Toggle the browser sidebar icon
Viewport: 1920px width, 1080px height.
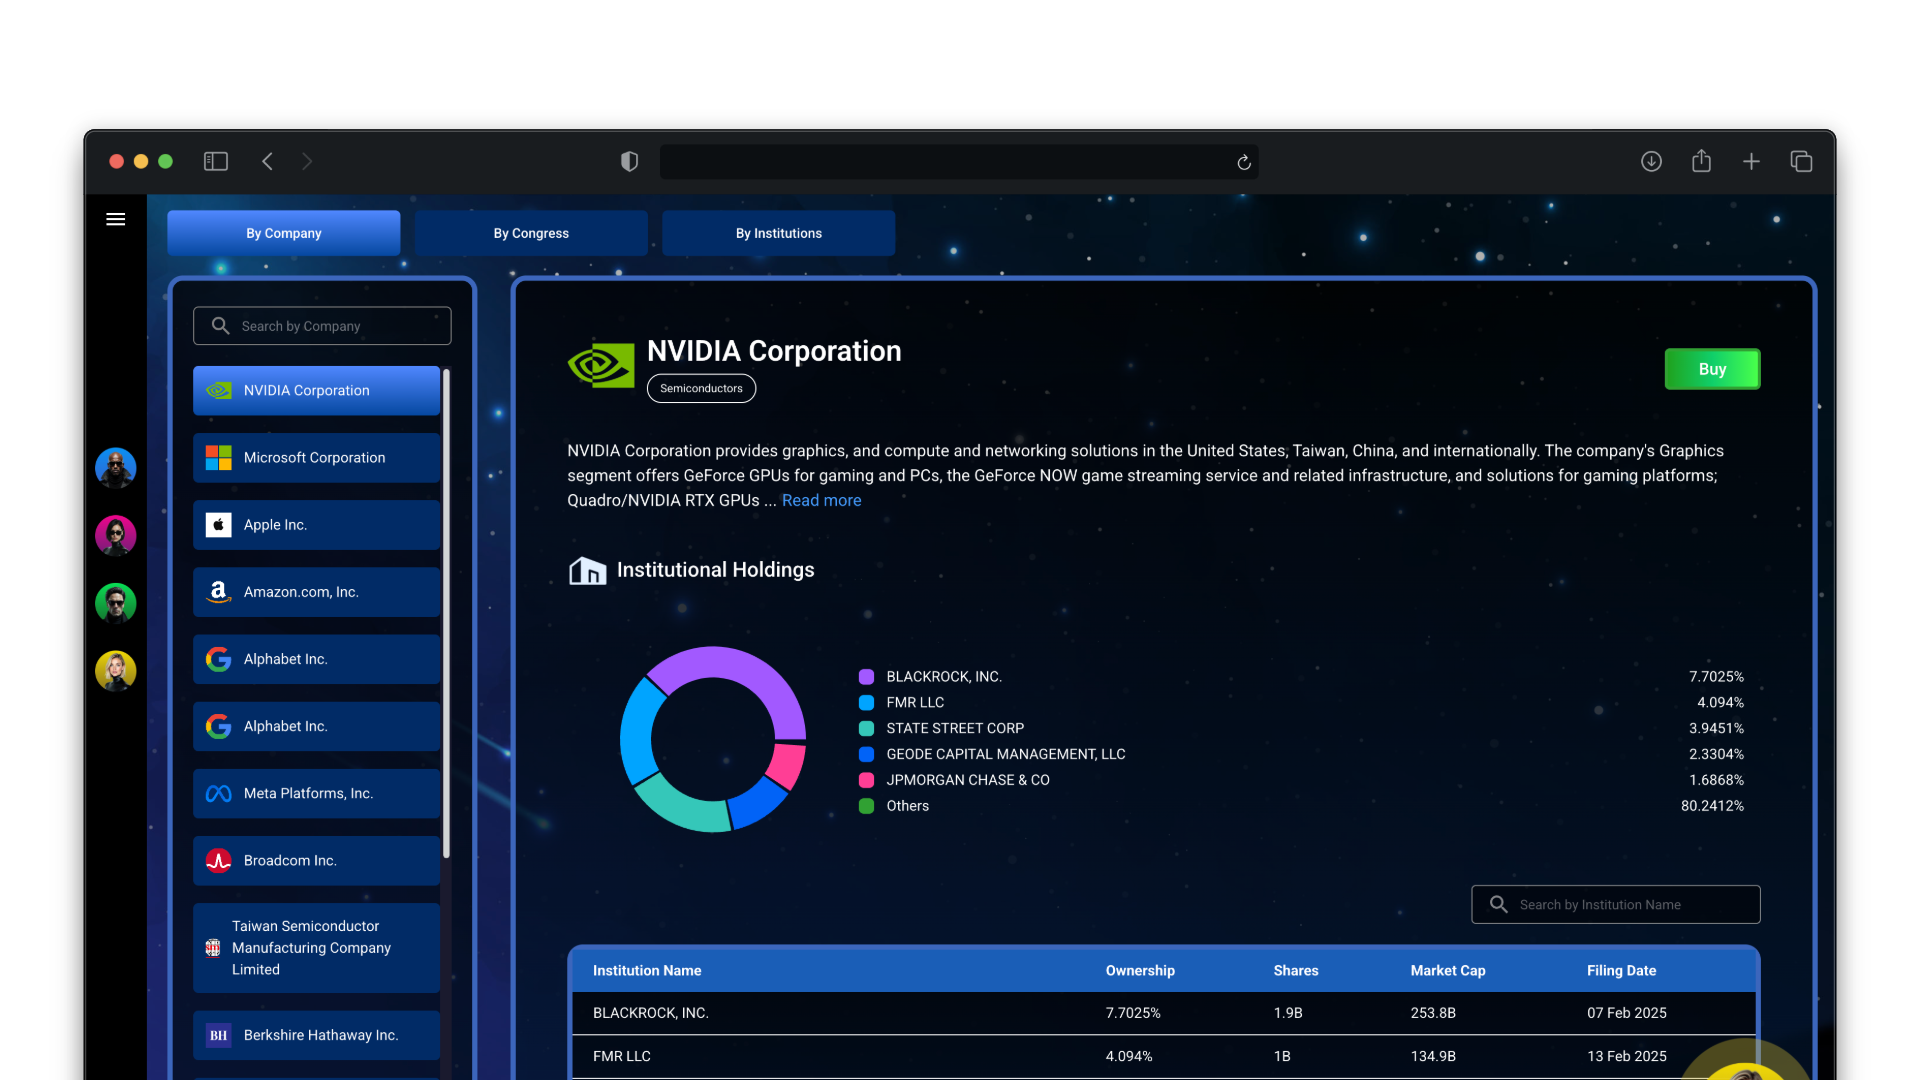coord(216,161)
